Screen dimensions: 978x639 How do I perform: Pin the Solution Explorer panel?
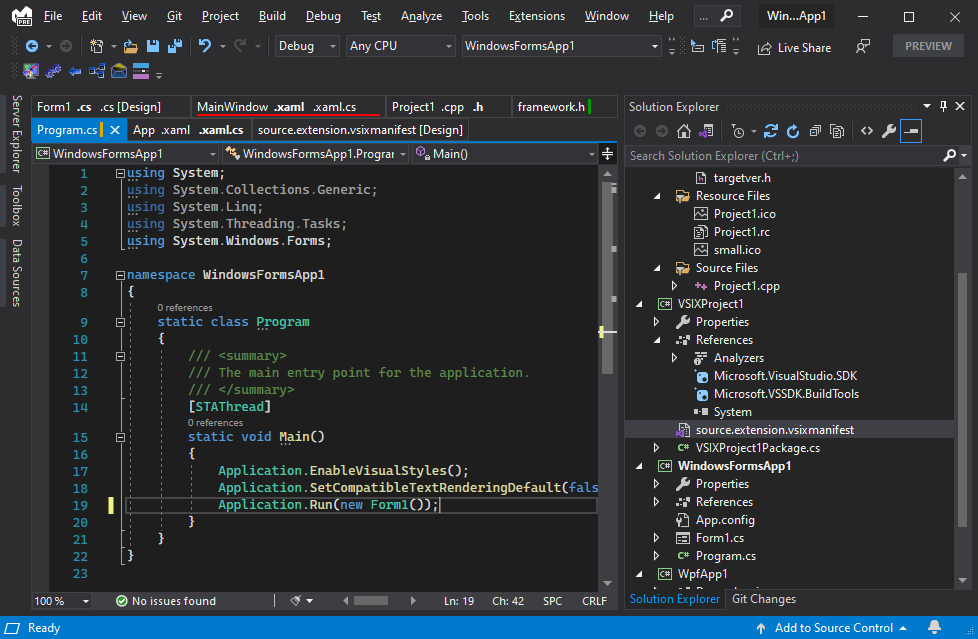click(x=942, y=106)
